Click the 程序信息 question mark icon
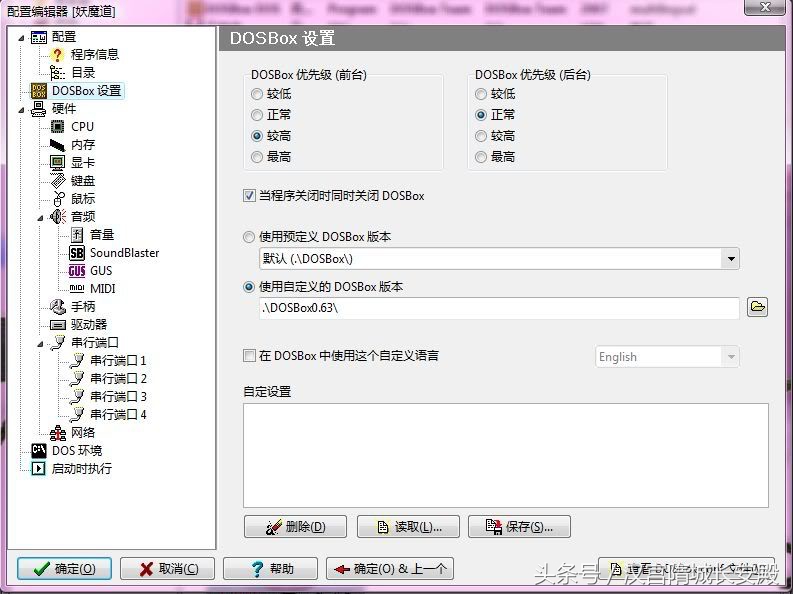The image size is (793, 594). [x=58, y=55]
